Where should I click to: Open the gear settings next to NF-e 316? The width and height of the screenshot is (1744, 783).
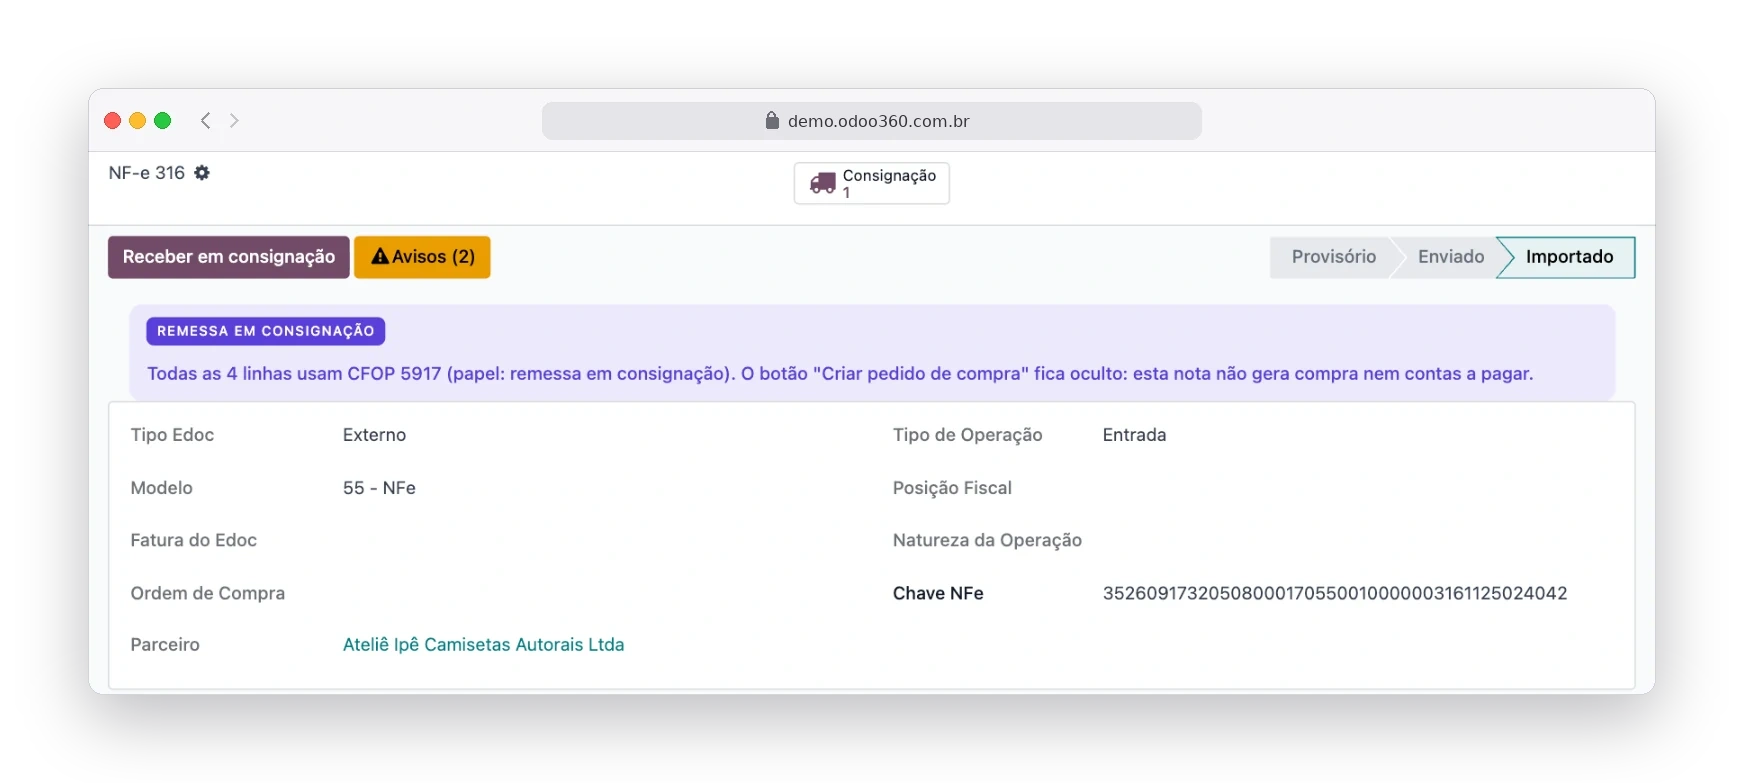click(x=202, y=173)
